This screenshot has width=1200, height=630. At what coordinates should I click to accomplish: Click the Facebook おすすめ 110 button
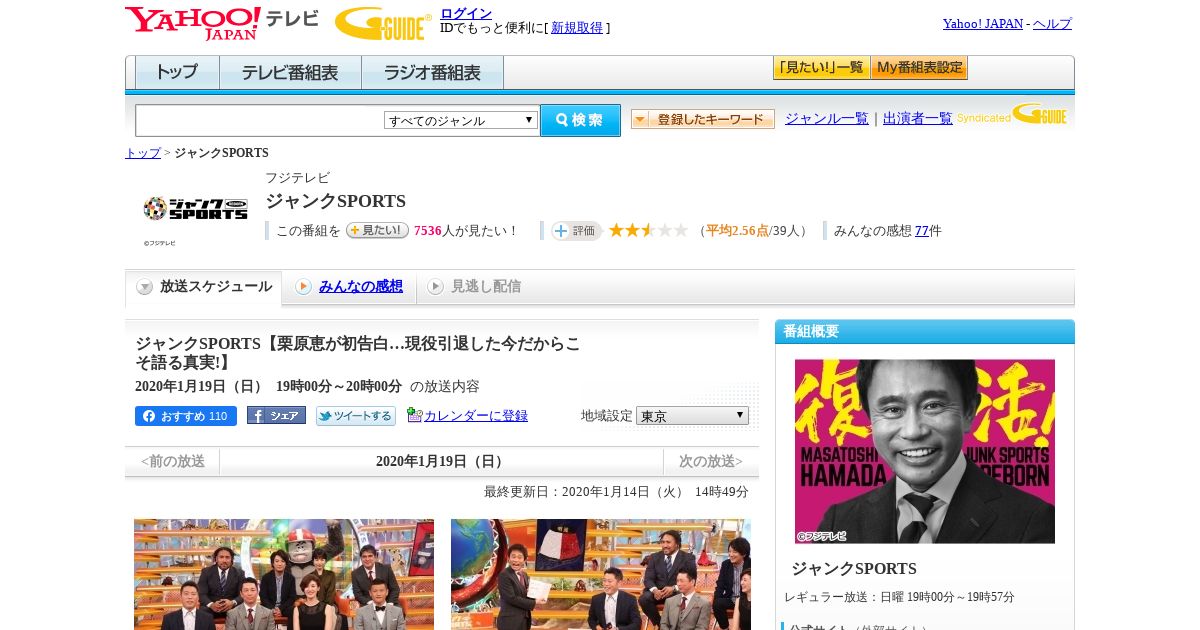(186, 416)
